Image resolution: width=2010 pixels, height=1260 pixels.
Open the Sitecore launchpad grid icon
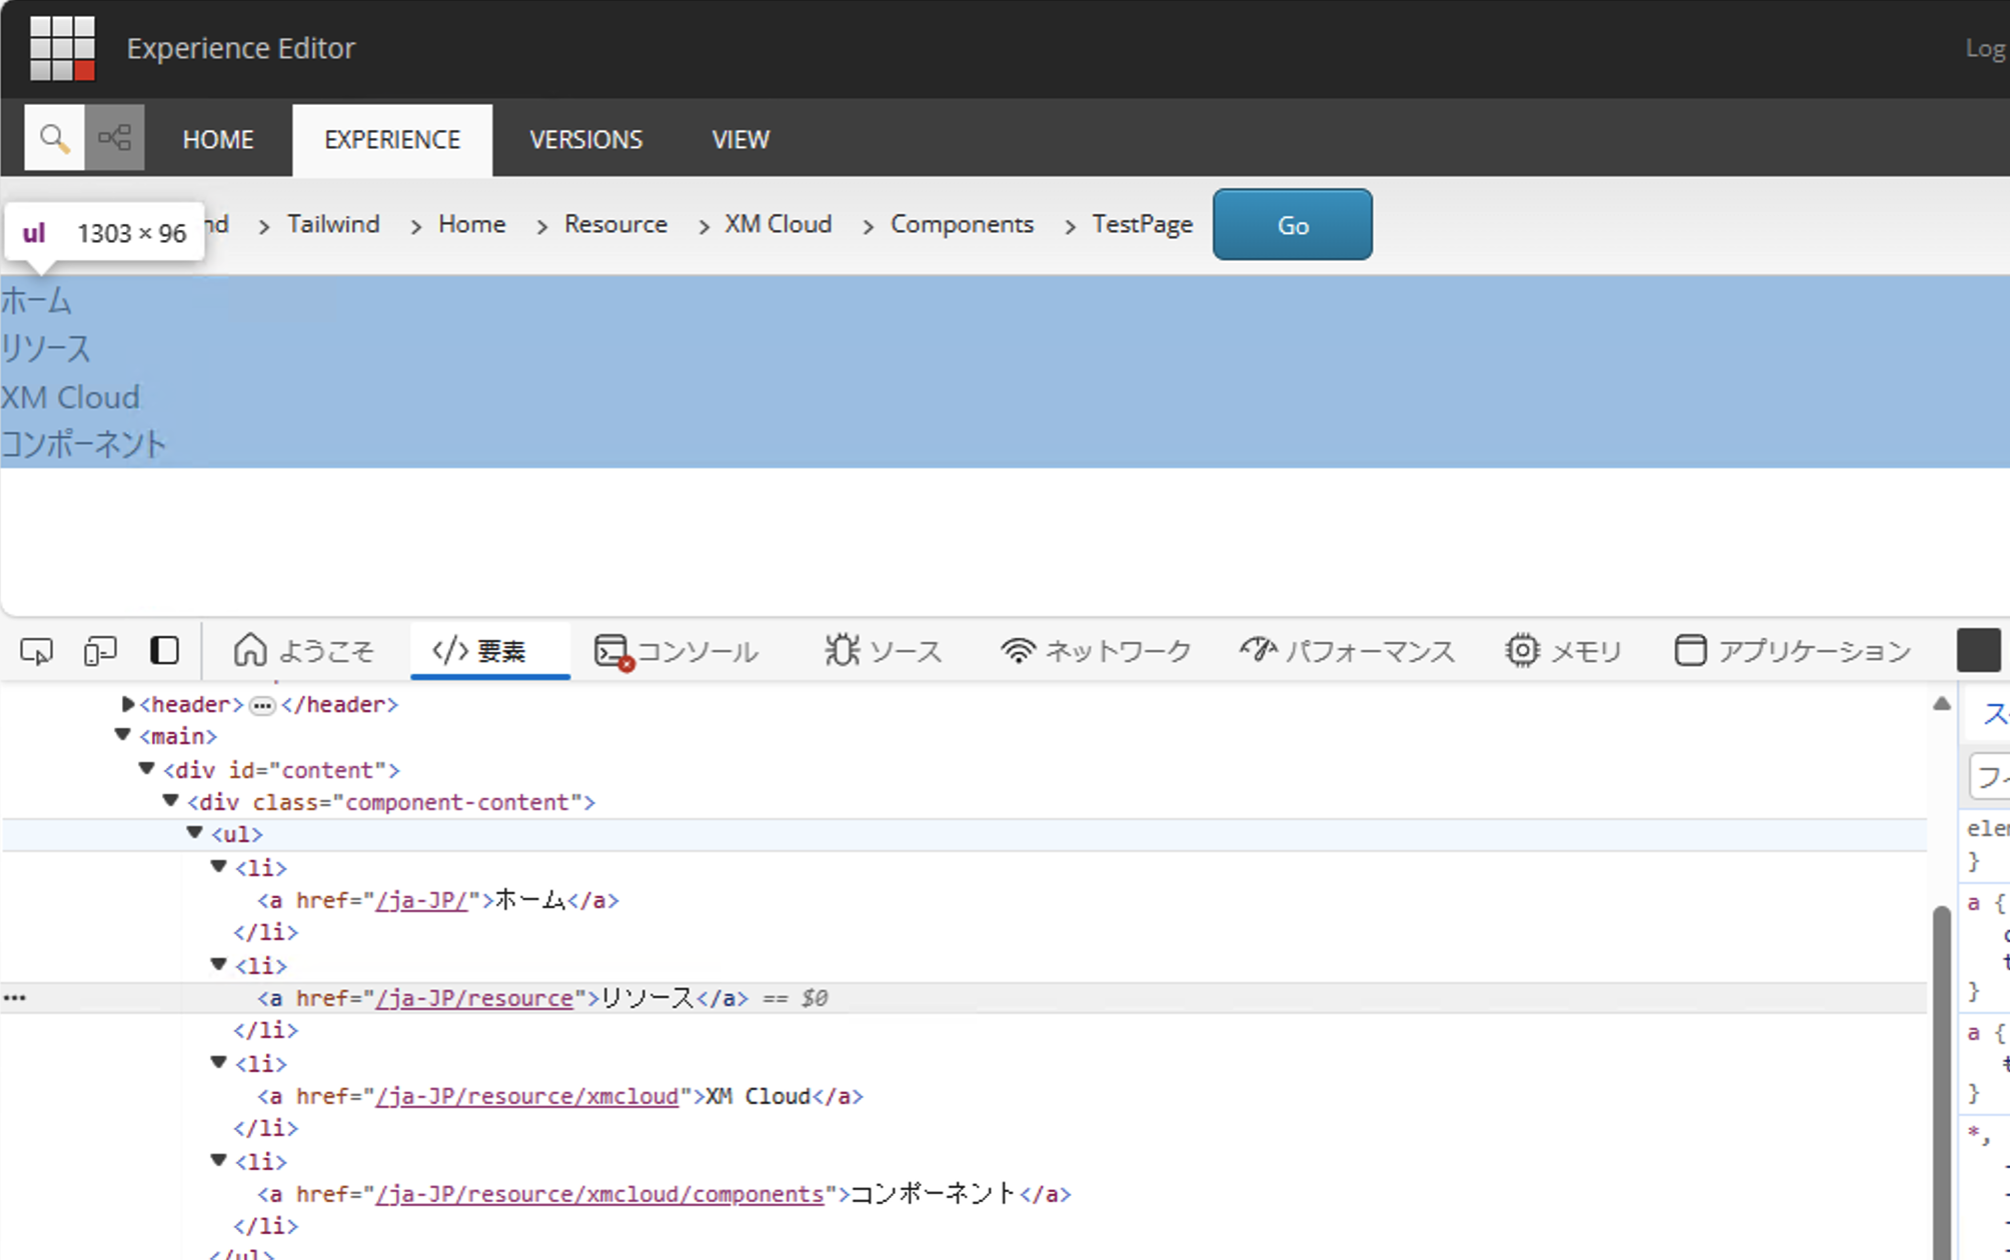(x=62, y=47)
